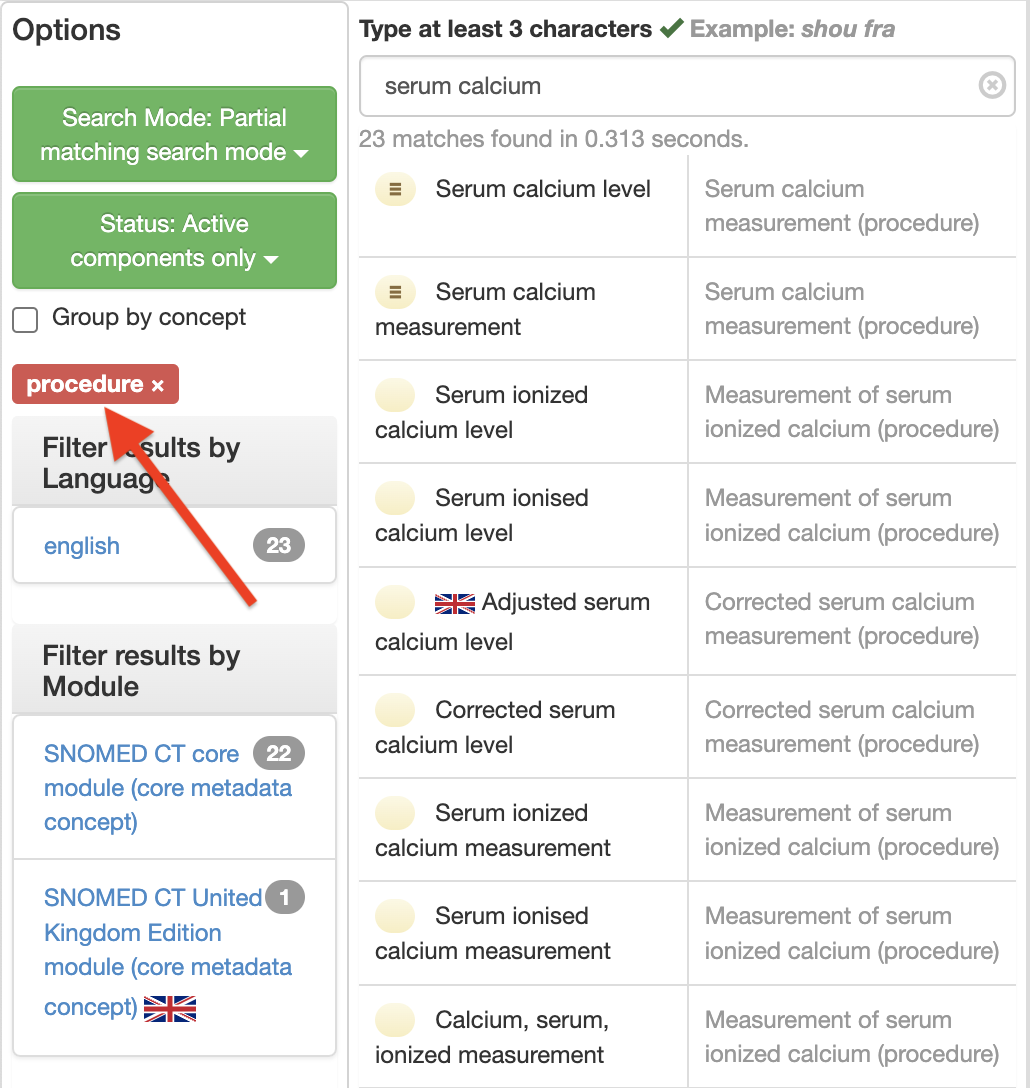Open the english language filter link
The width and height of the screenshot is (1030, 1088).
click(82, 545)
